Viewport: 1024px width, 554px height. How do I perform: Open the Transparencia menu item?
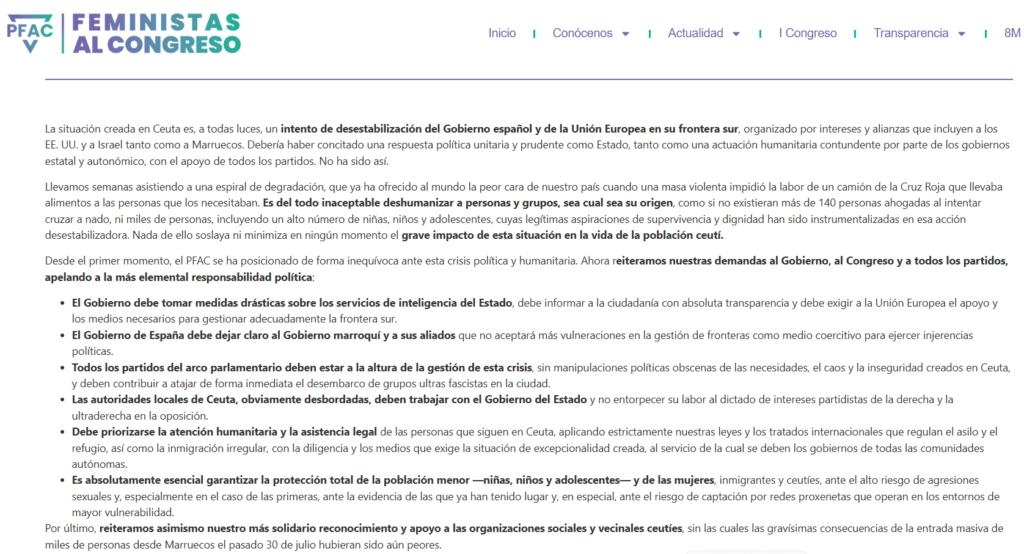click(x=910, y=33)
